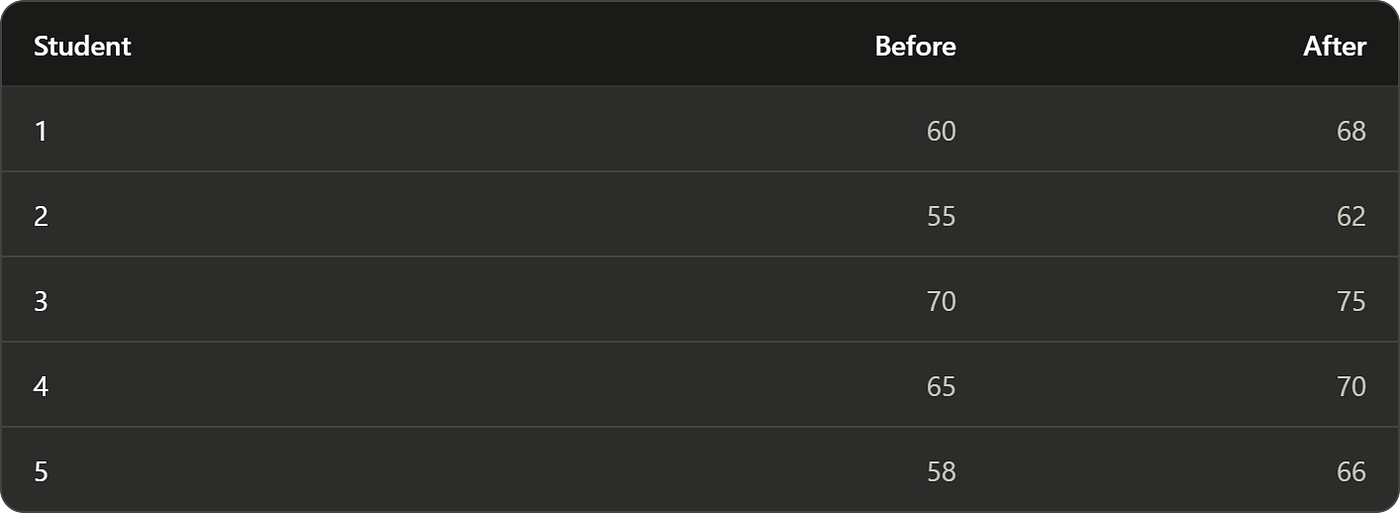Click Before value 70

tap(941, 301)
